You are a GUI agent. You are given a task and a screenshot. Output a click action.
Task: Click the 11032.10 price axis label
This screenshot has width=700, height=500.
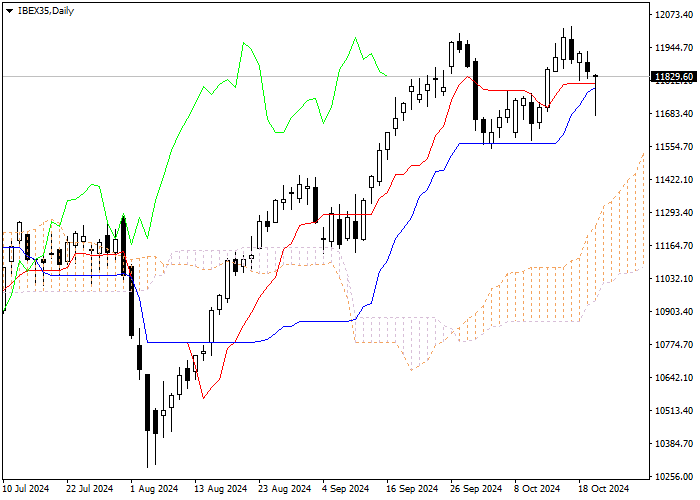point(674,279)
